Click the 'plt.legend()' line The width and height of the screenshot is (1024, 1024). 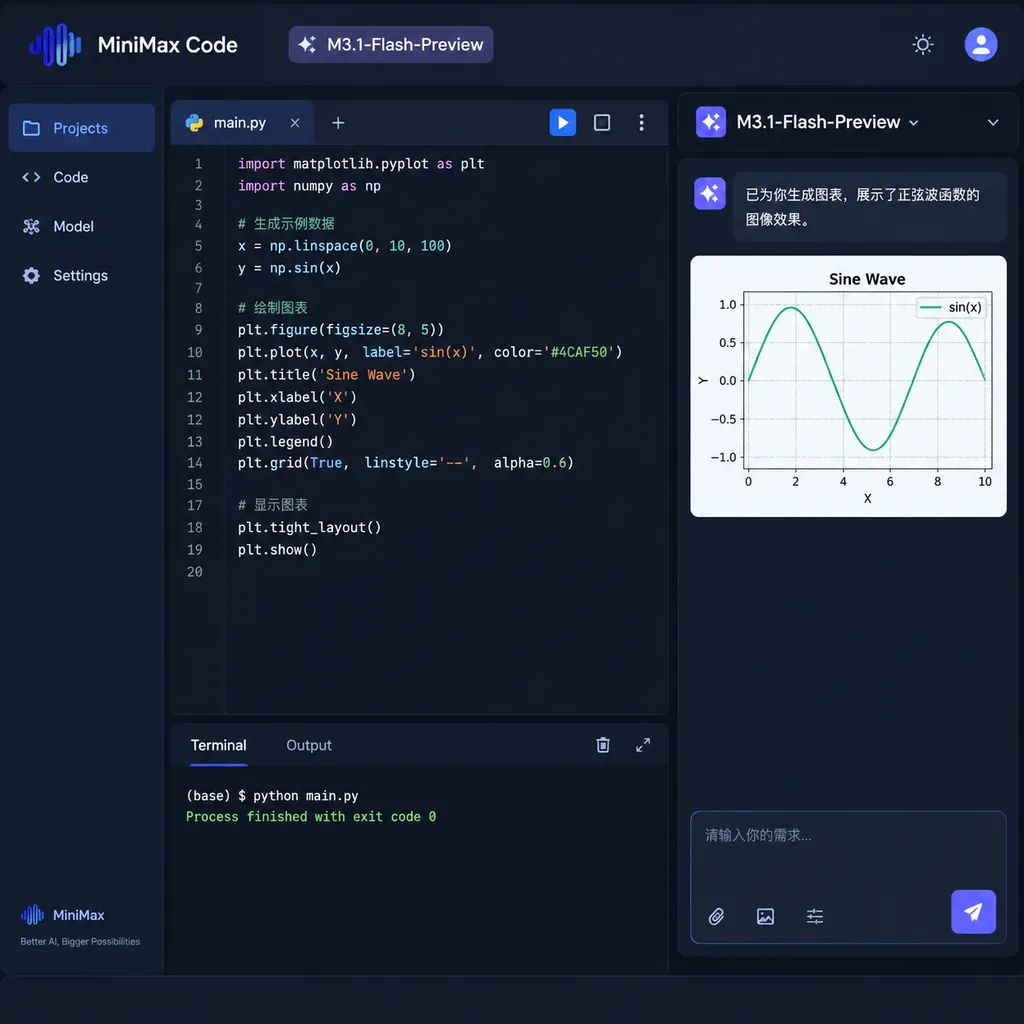pos(285,441)
